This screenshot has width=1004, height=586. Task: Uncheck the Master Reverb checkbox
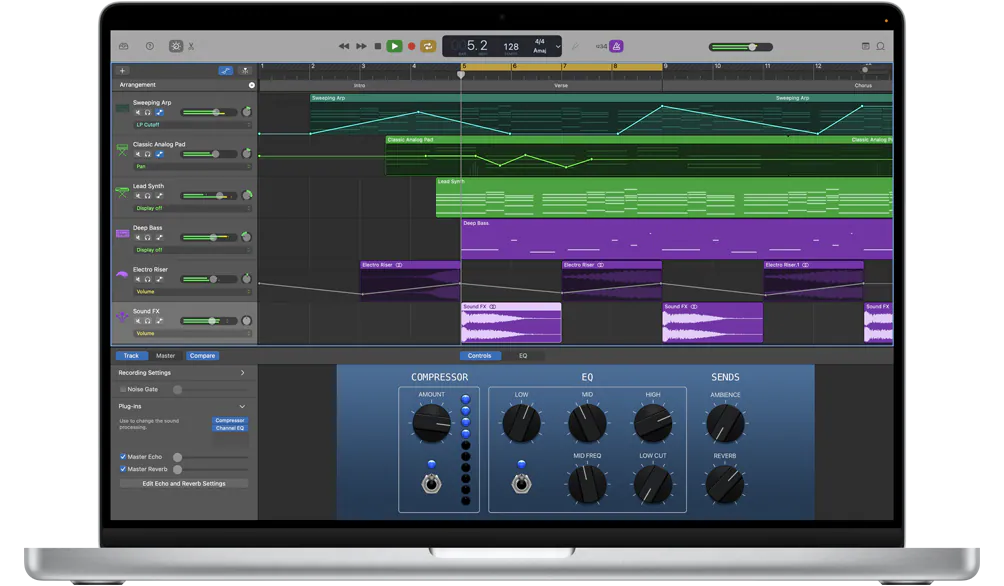[x=123, y=469]
